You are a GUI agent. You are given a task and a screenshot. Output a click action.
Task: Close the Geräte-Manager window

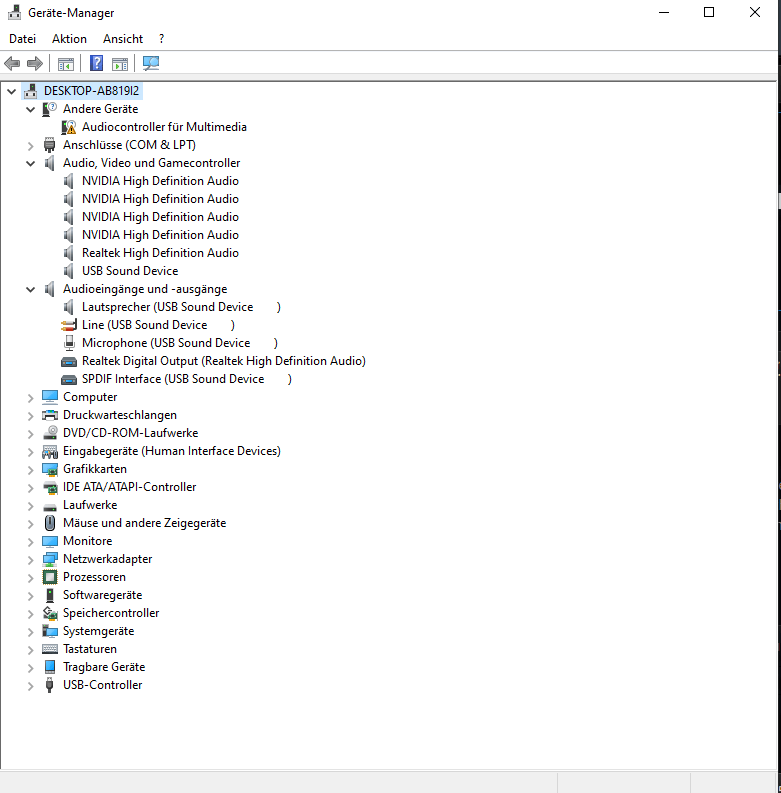point(755,12)
